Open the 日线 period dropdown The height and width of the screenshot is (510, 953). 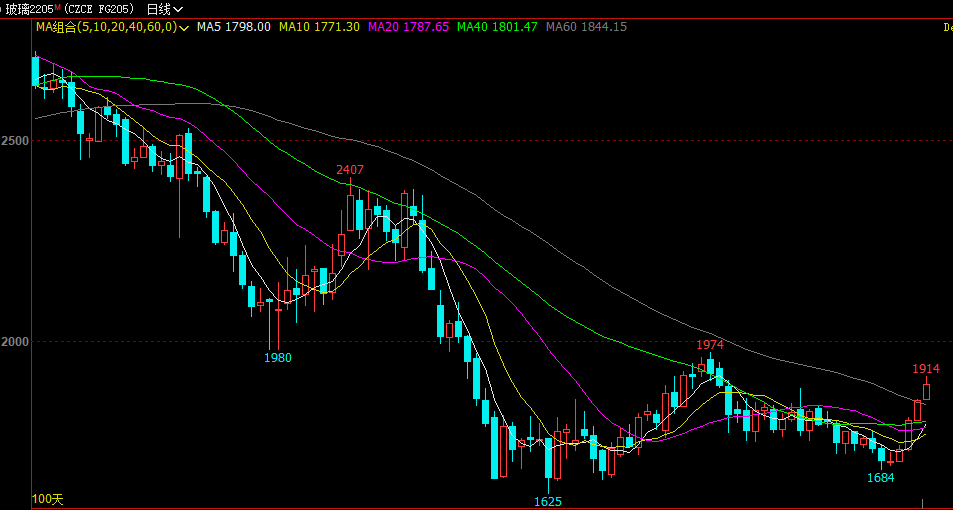tap(164, 8)
